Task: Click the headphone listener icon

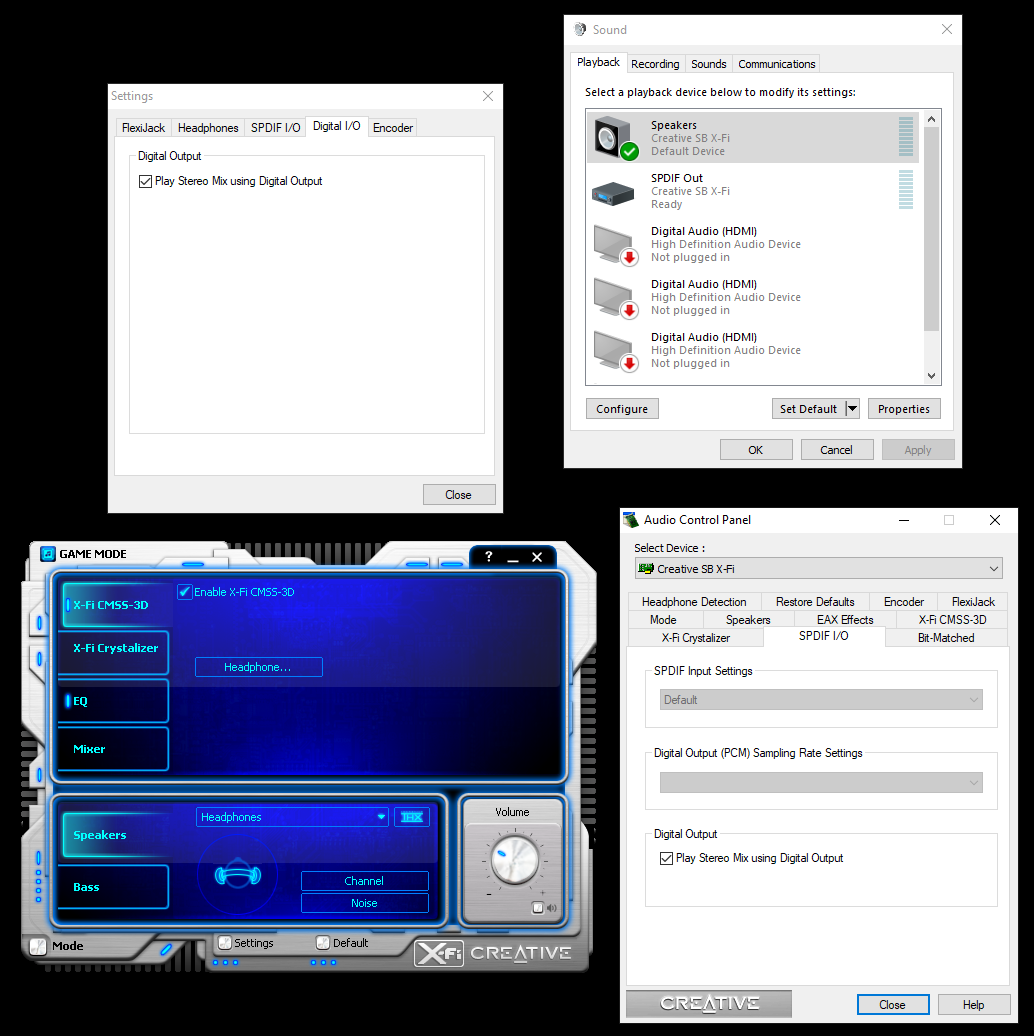Action: pos(237,875)
